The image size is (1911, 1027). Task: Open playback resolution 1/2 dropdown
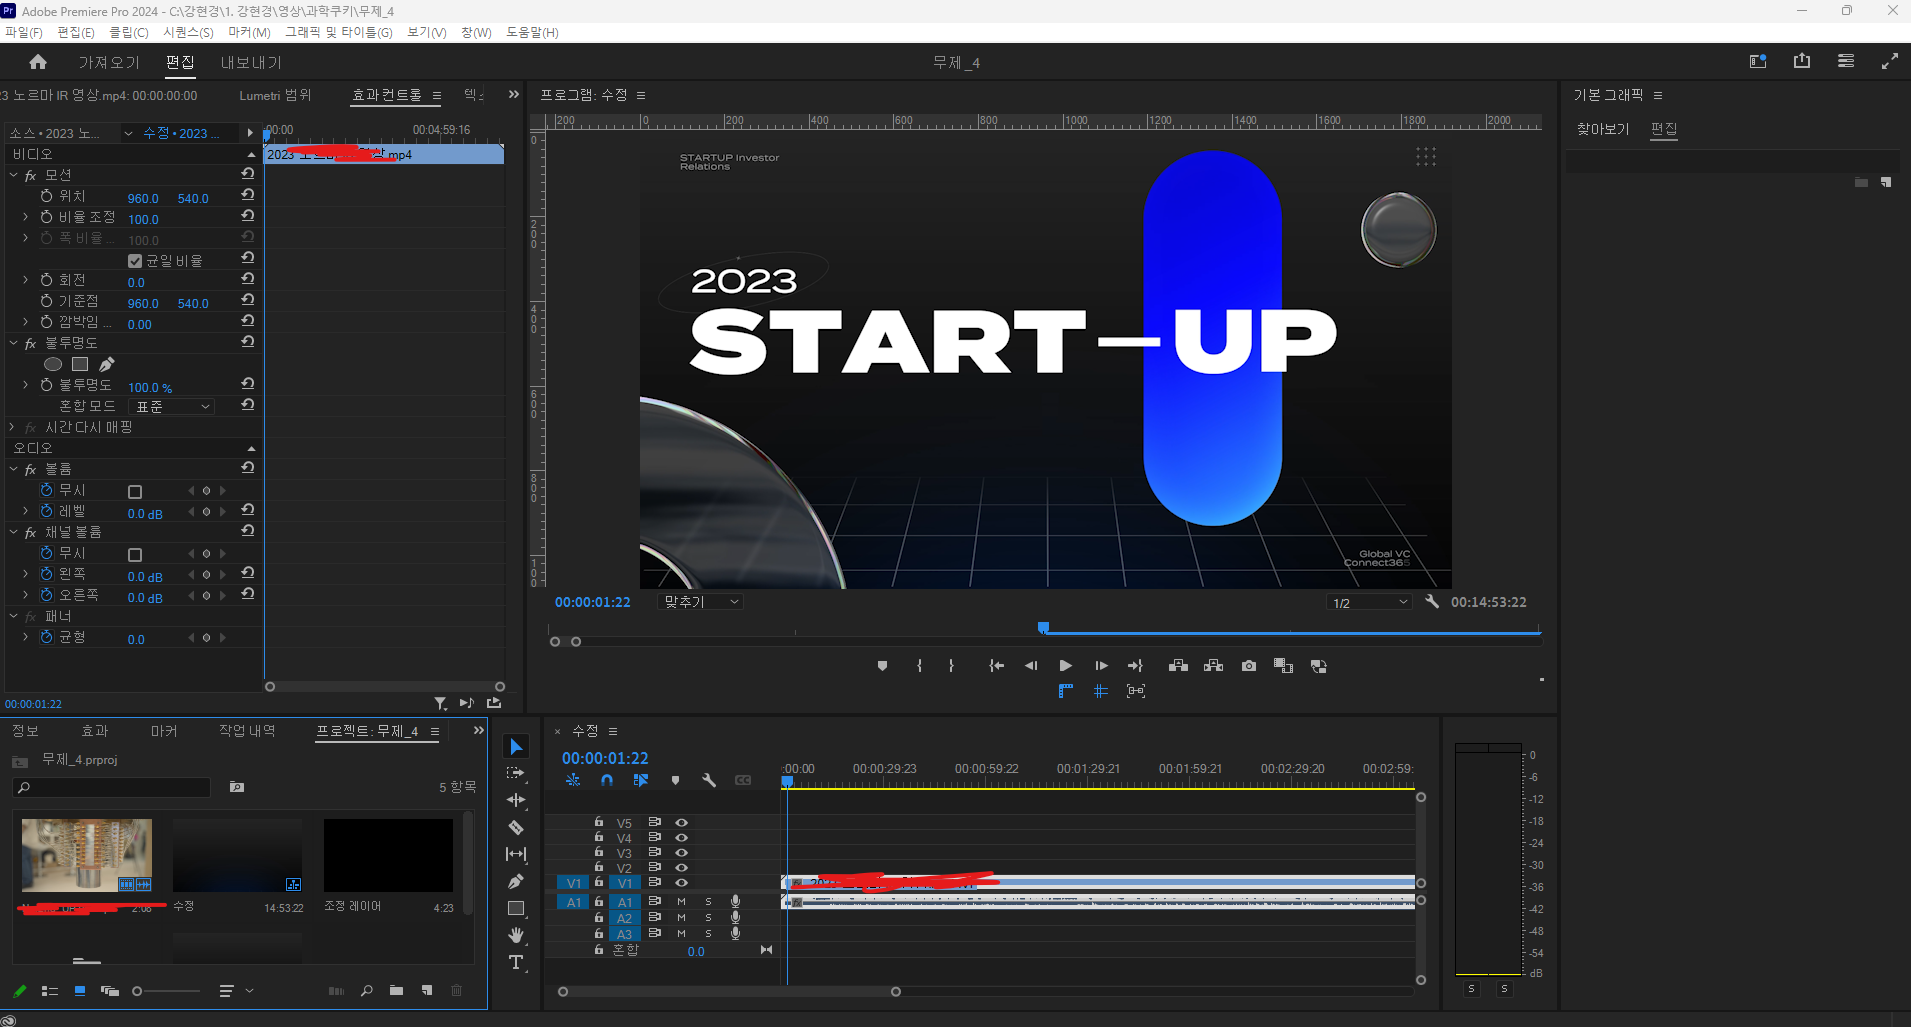click(1368, 602)
